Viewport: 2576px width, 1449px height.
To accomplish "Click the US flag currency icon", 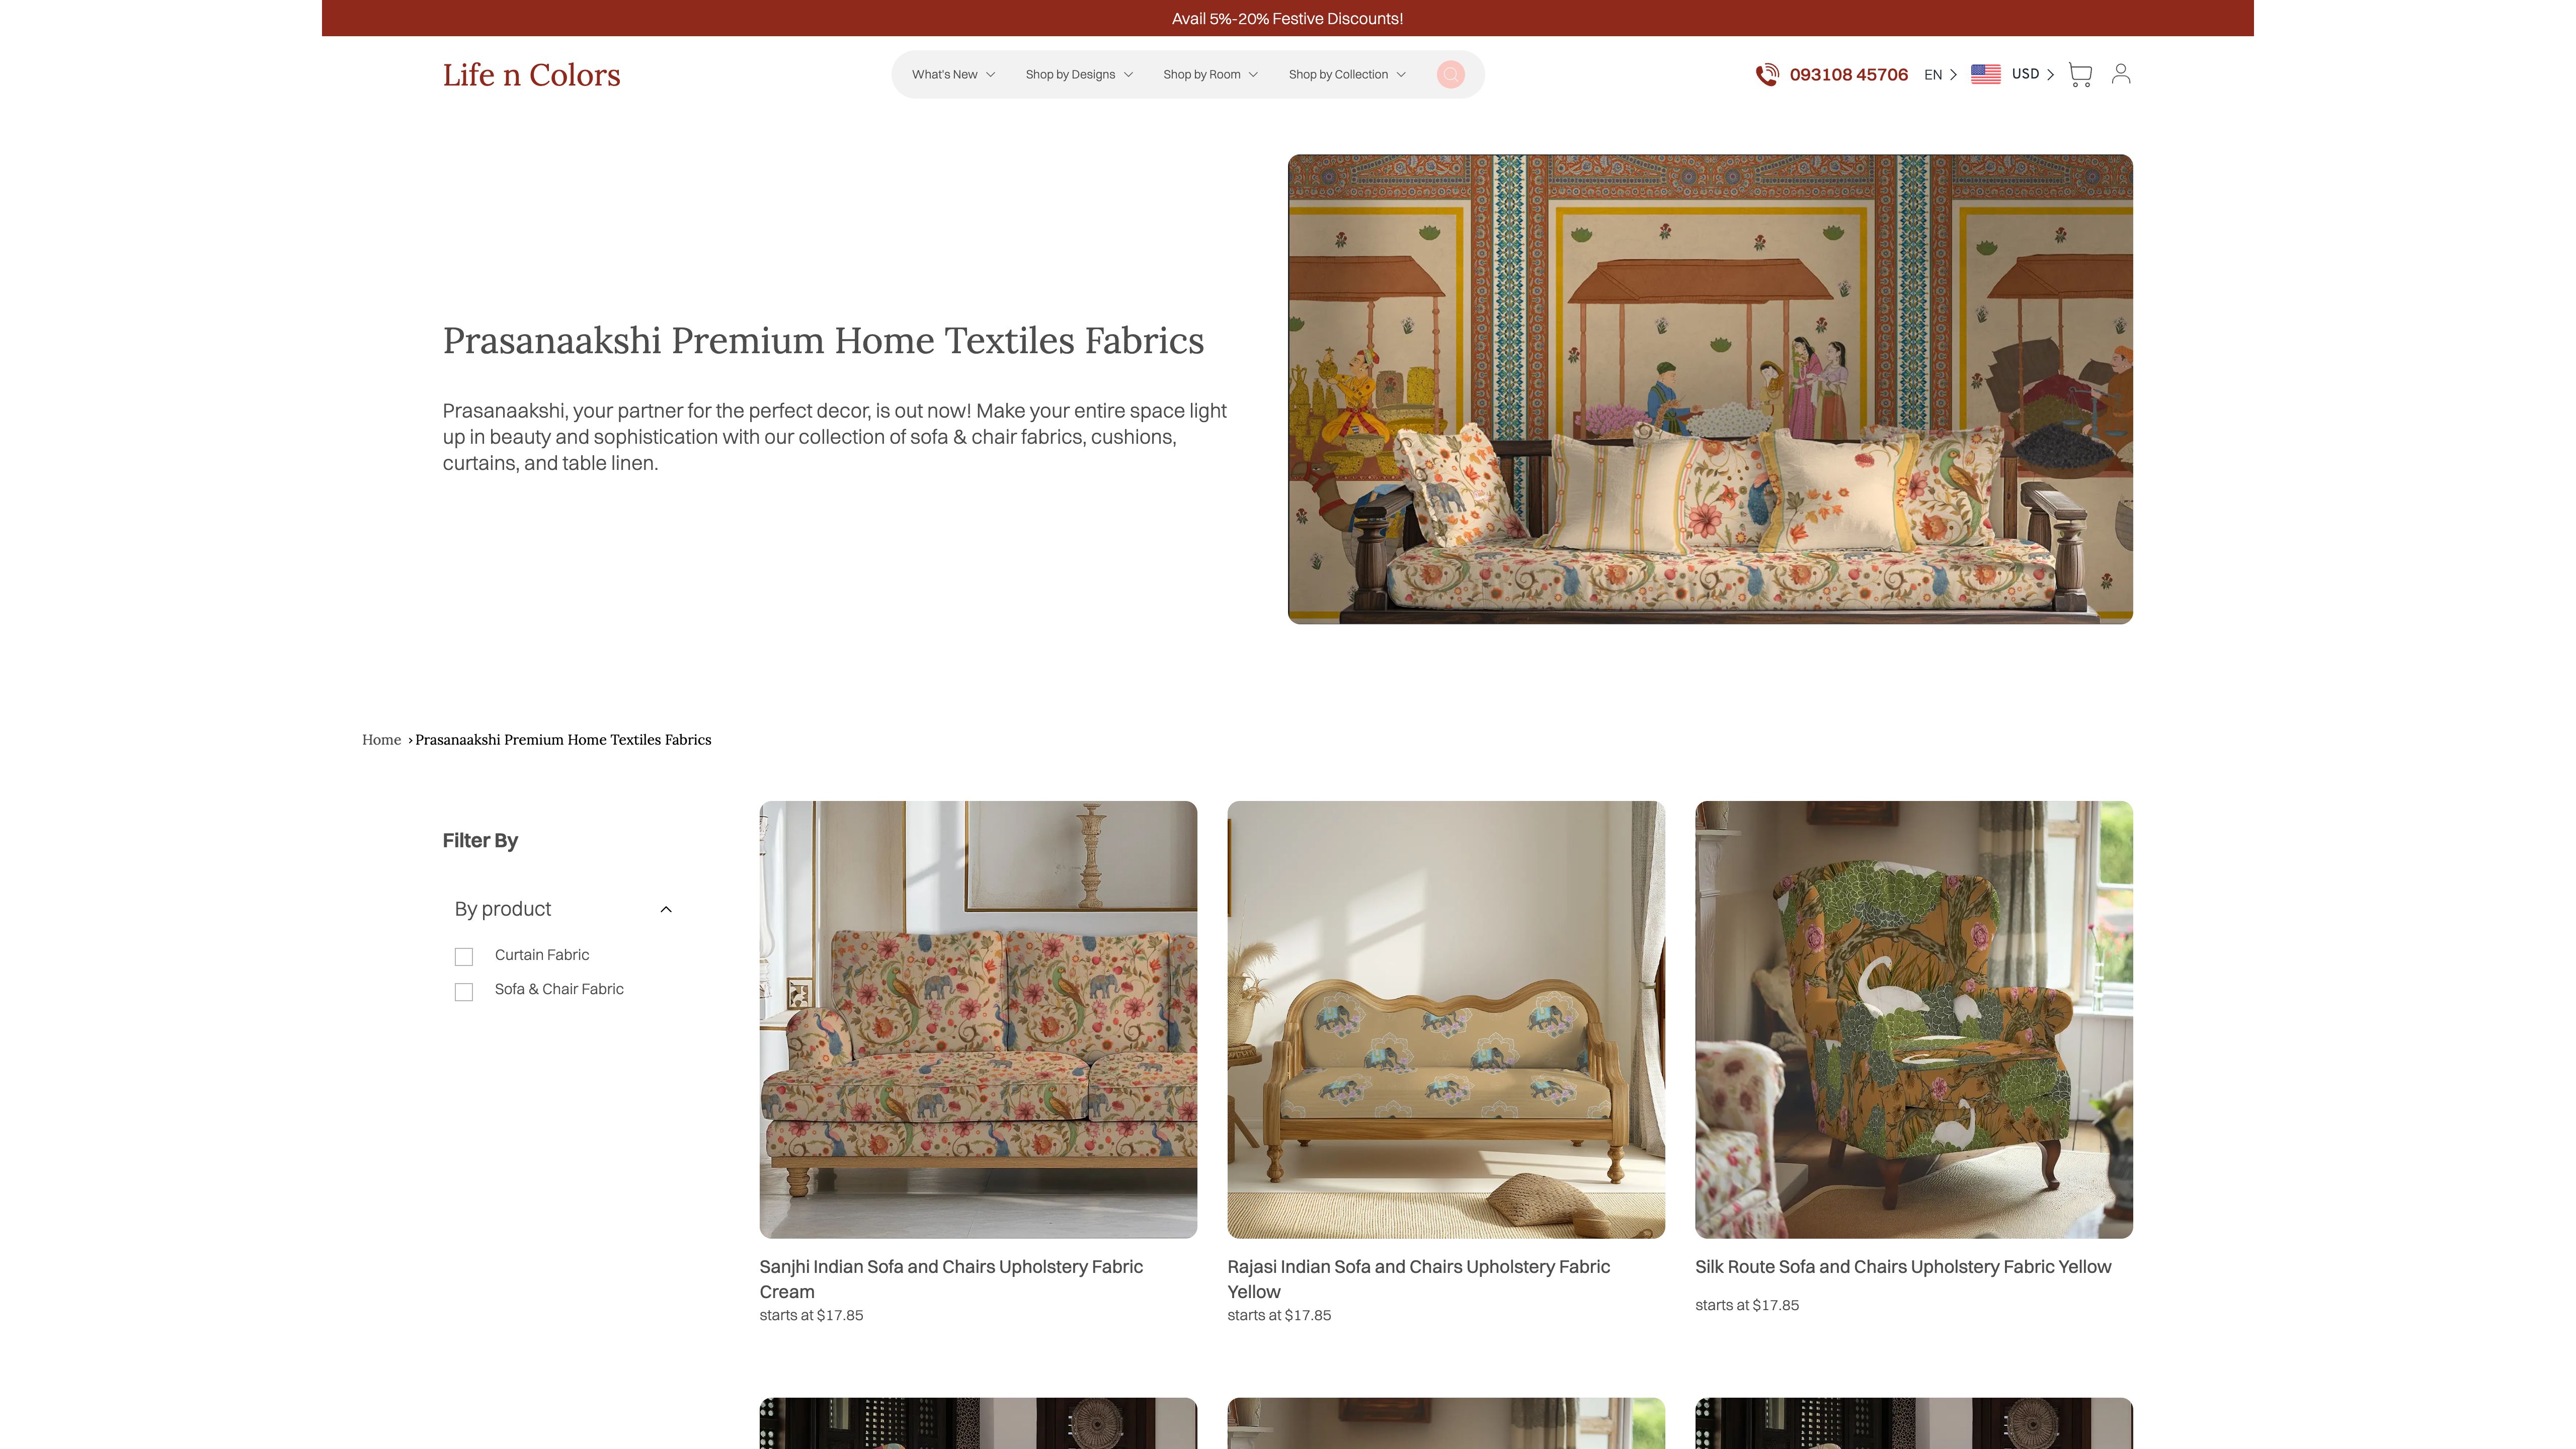I will pos(1985,74).
